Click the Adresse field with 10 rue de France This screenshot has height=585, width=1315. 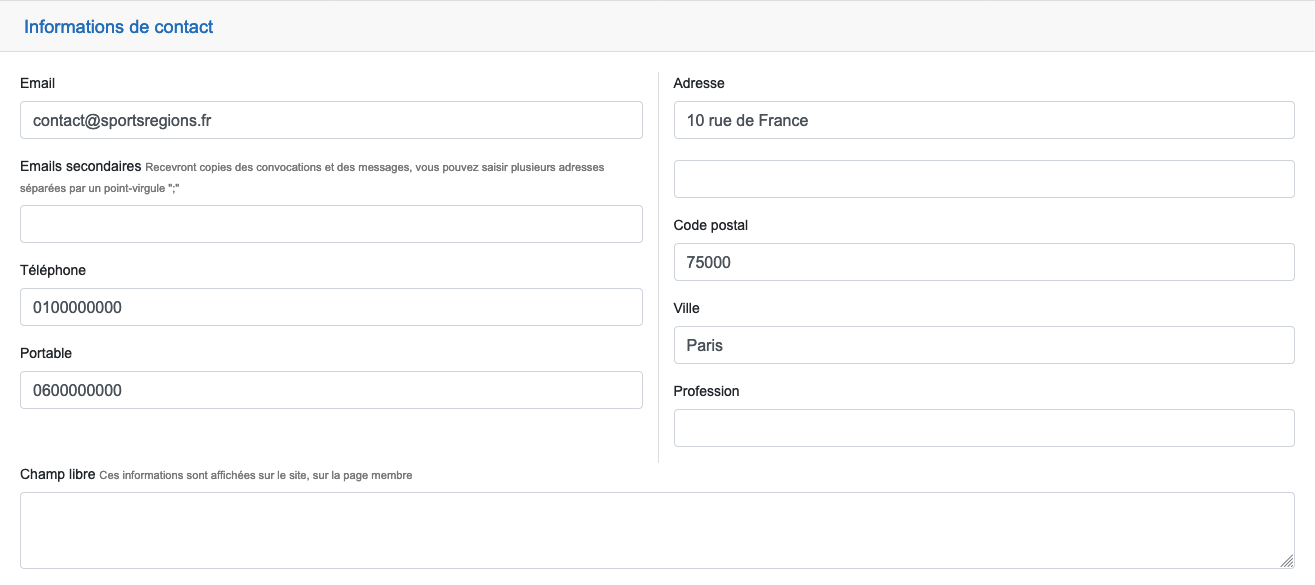coord(984,120)
